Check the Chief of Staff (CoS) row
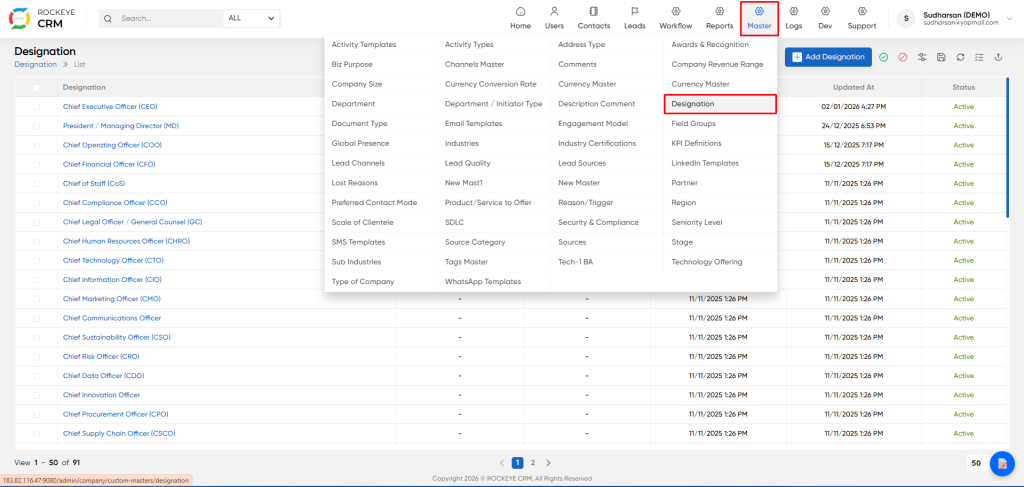 pyautogui.click(x=37, y=183)
